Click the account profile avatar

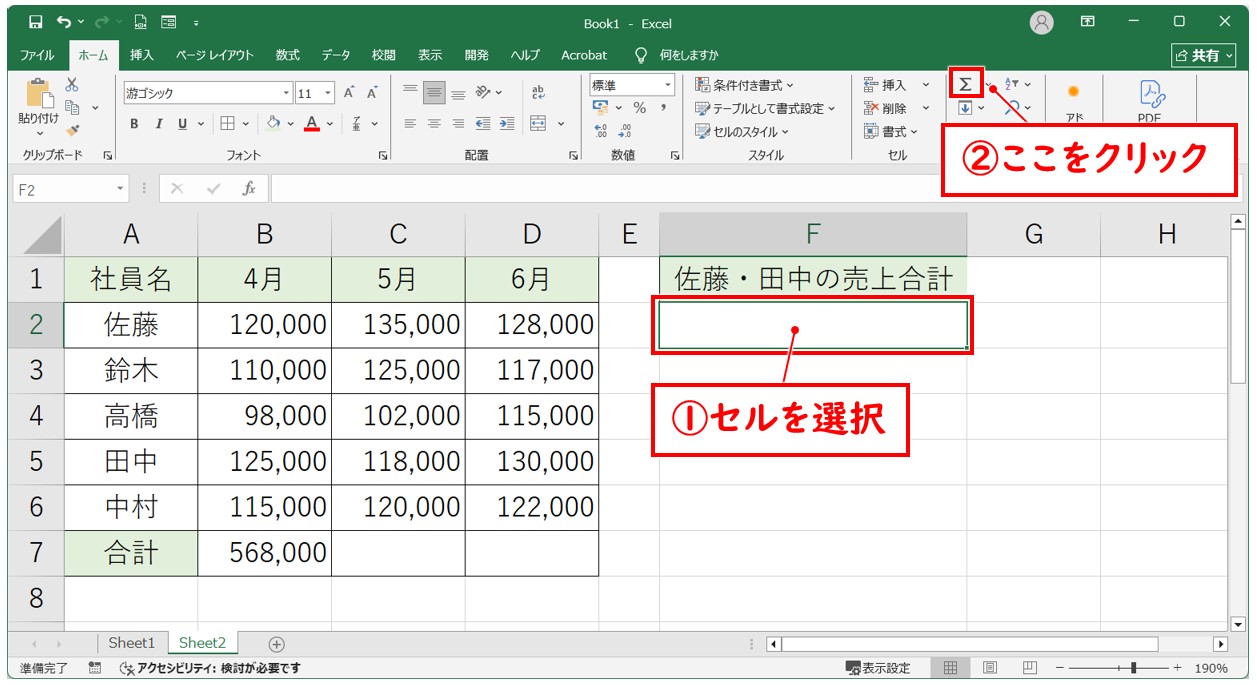(1042, 22)
